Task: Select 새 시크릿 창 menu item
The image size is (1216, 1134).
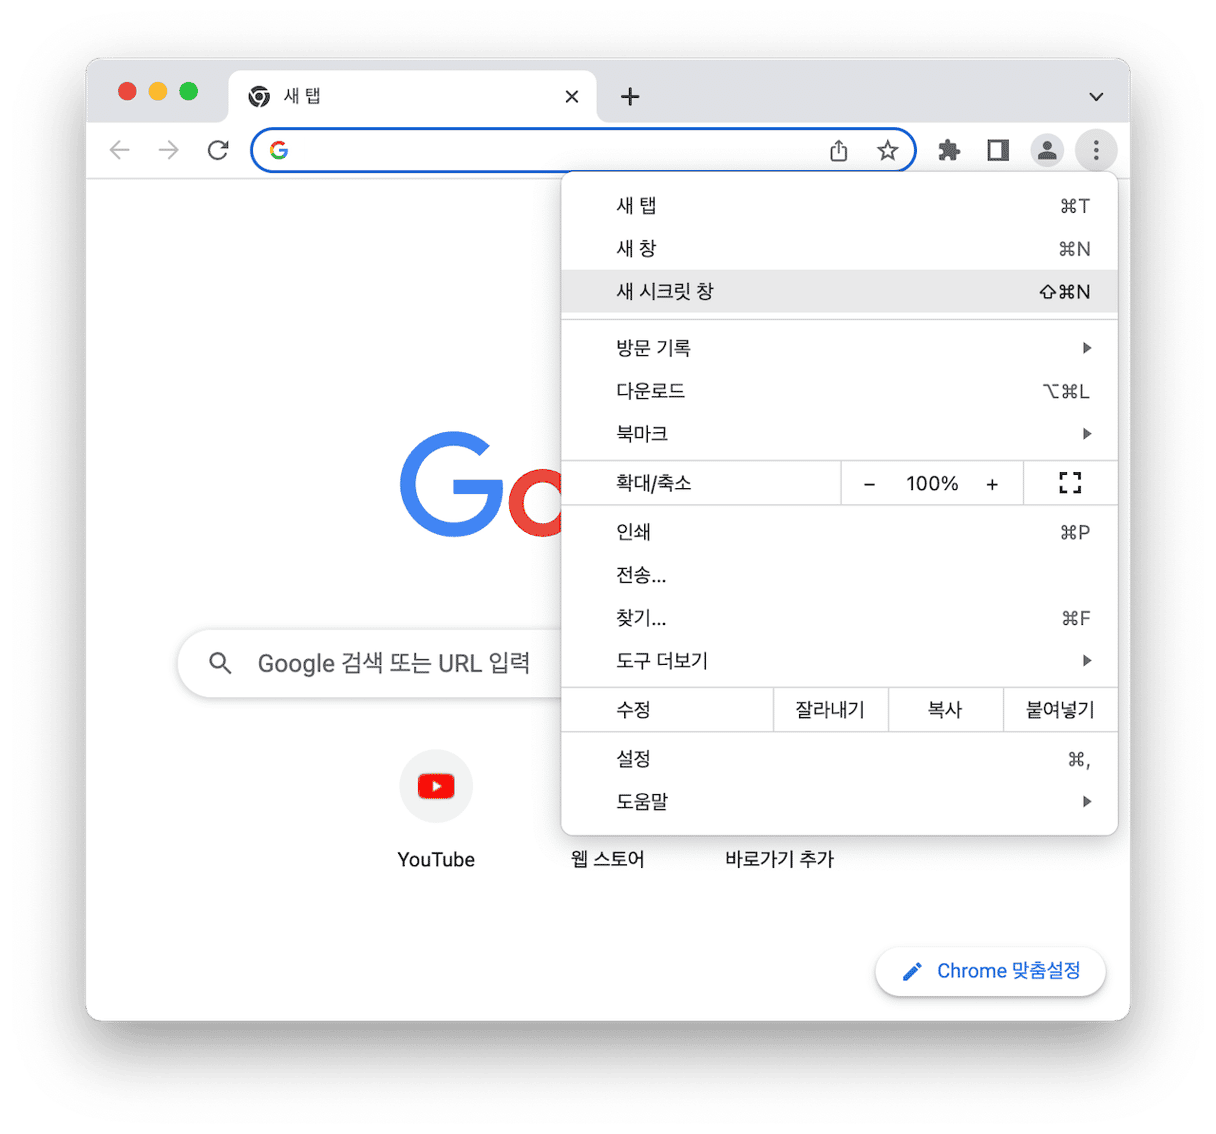Action: tap(839, 292)
